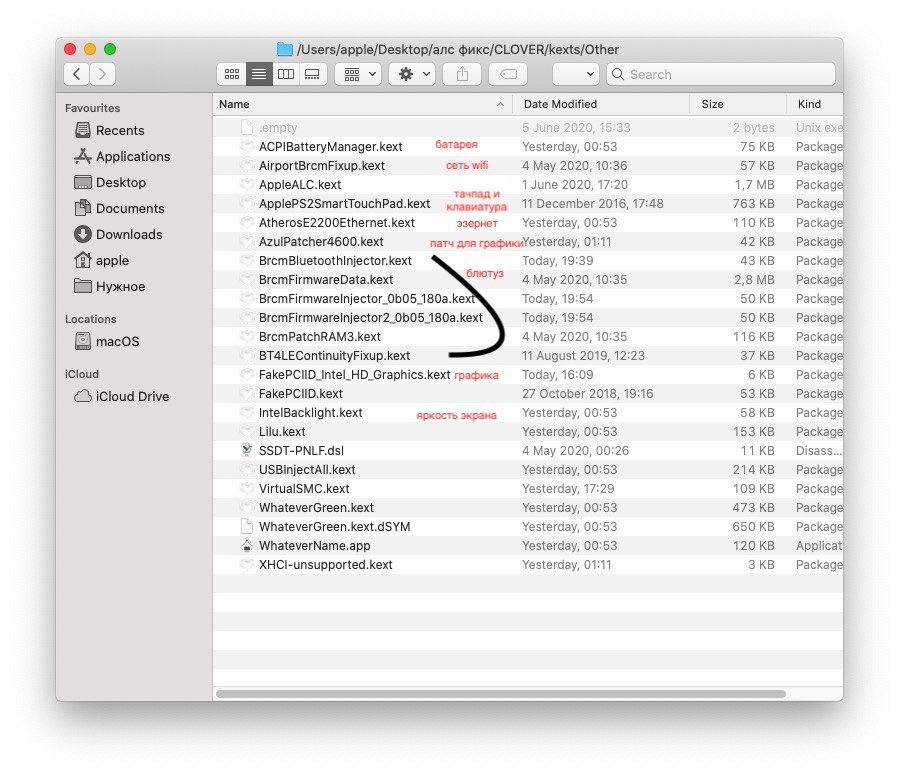Select the WhateverName.app icon
The width and height of the screenshot is (899, 775).
coord(247,545)
